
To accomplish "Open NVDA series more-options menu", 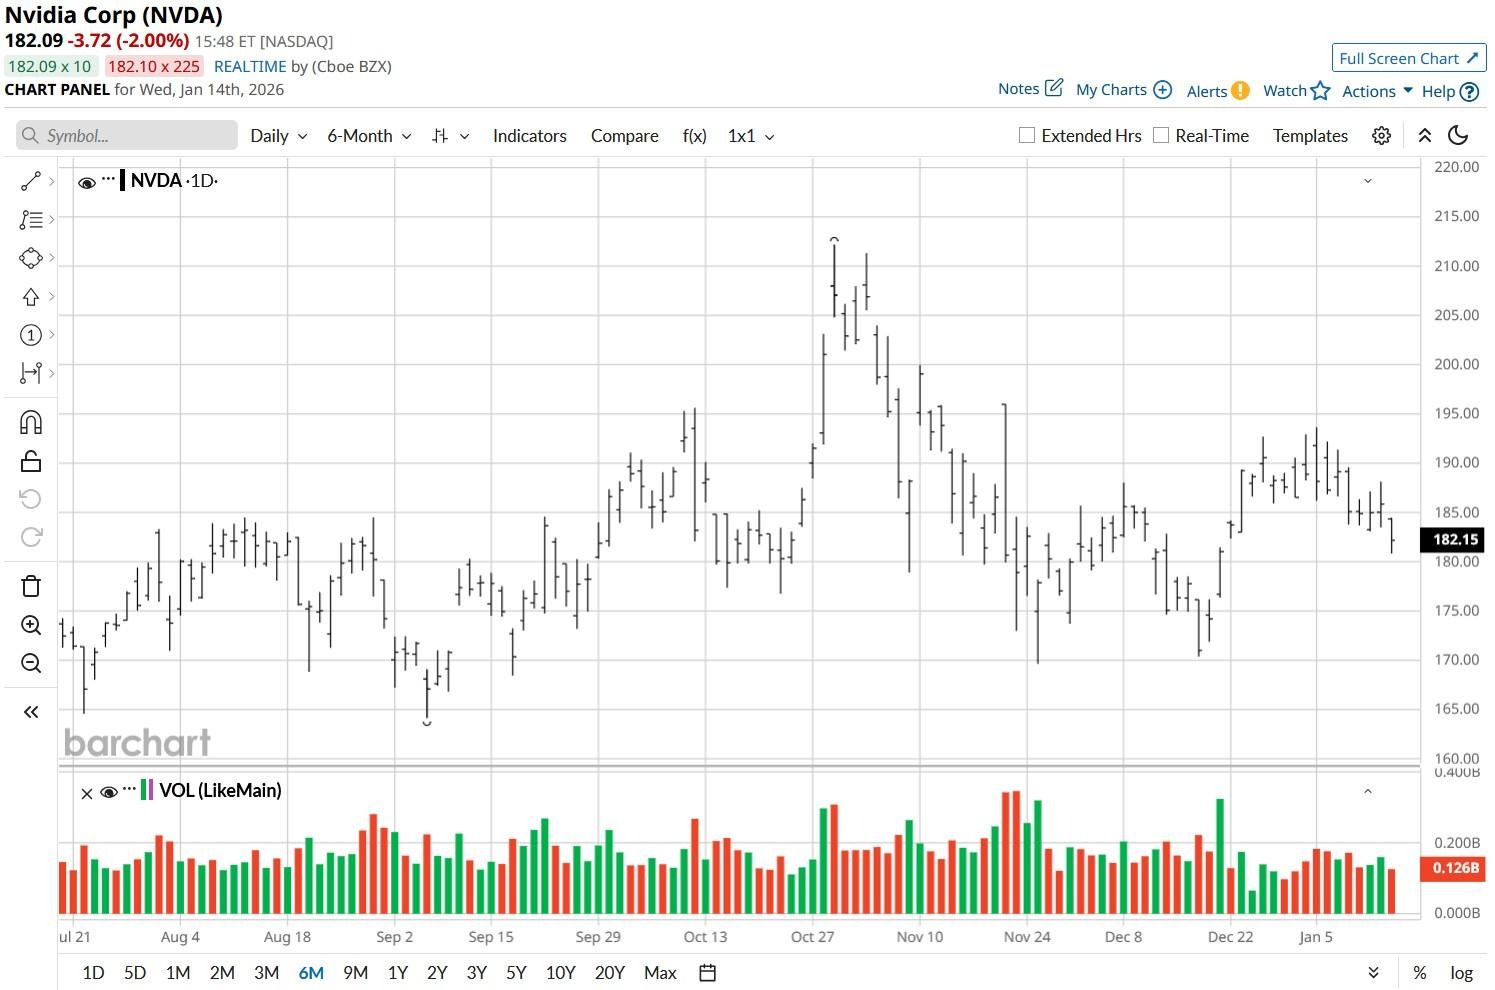I will (108, 179).
